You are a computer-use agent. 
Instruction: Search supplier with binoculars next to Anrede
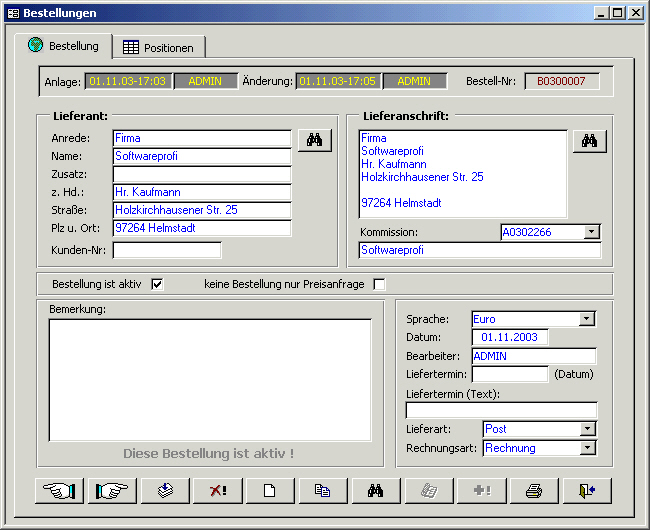coord(314,140)
